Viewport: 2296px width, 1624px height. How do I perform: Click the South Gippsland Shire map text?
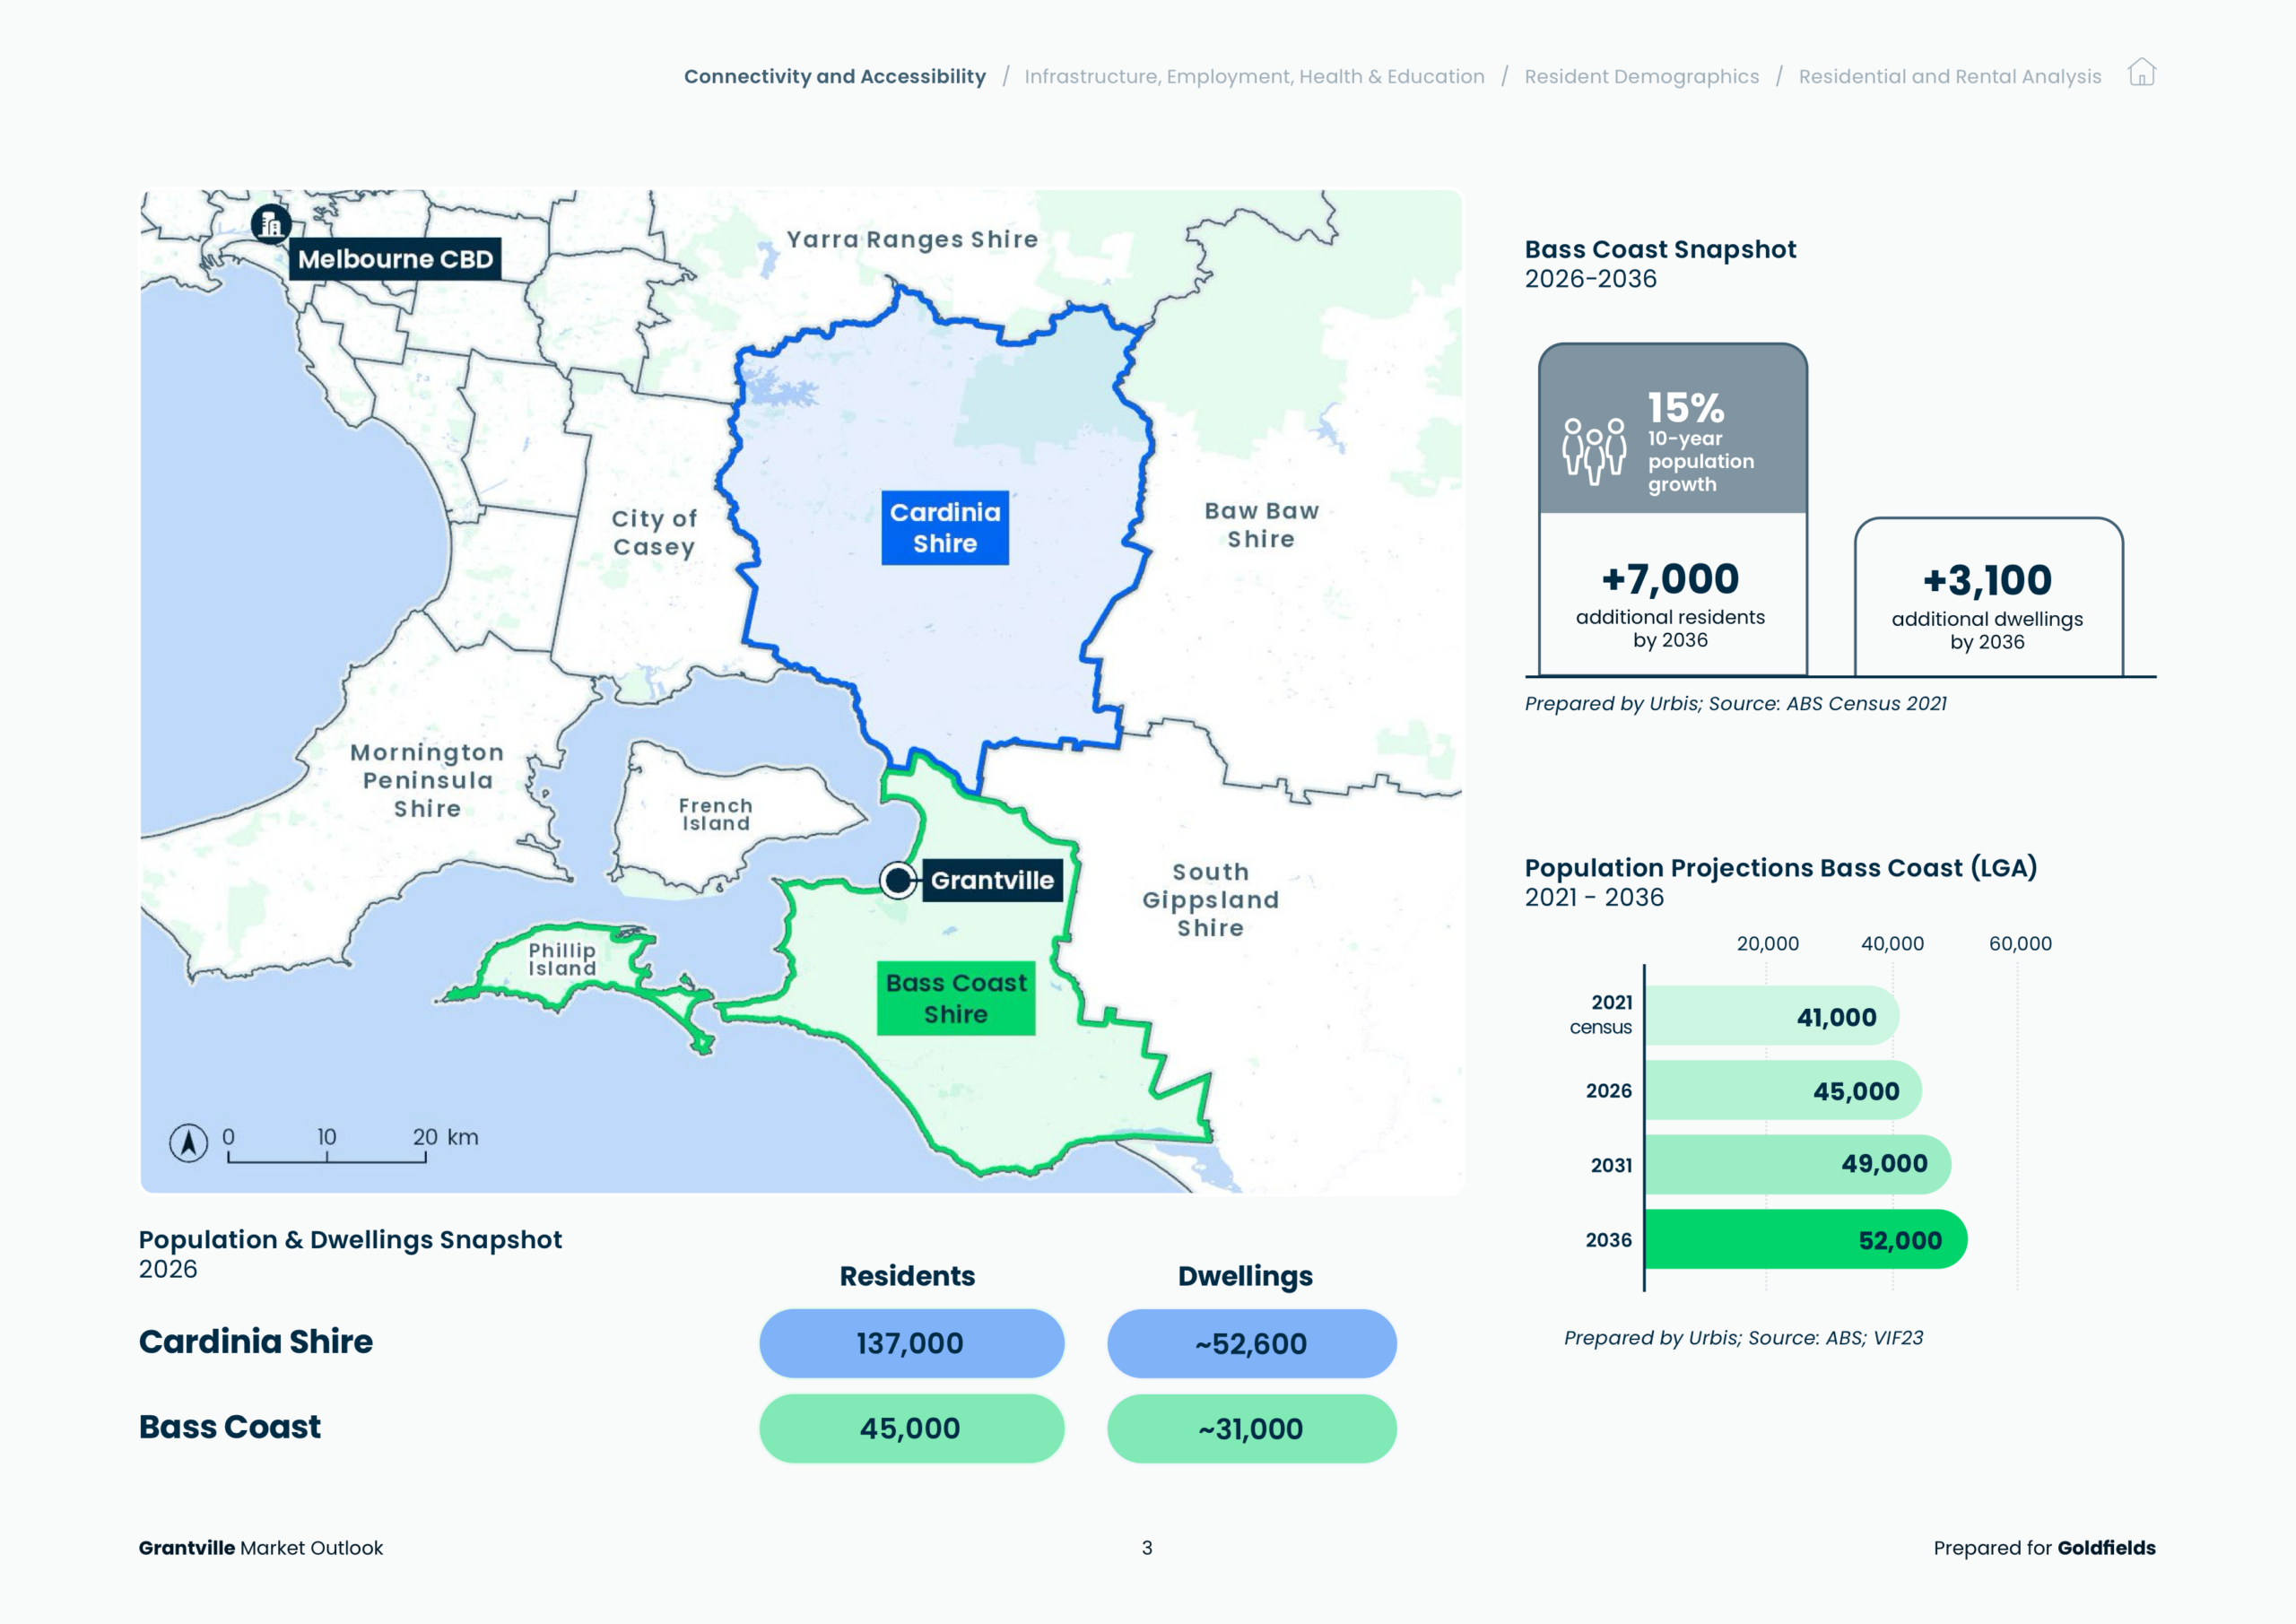click(1210, 899)
